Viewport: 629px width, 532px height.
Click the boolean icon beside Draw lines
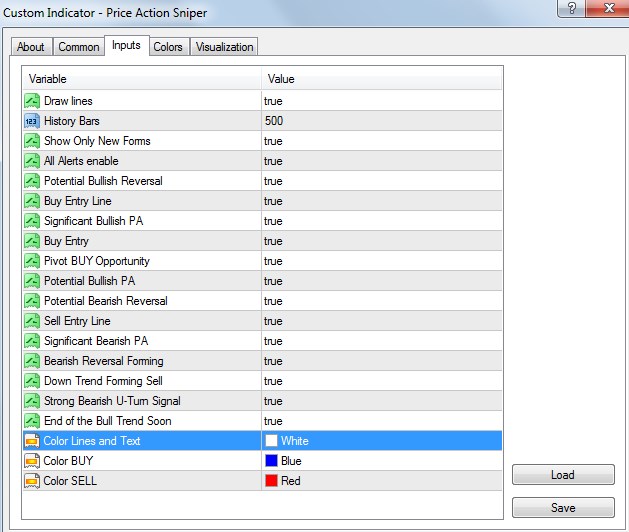coord(32,101)
